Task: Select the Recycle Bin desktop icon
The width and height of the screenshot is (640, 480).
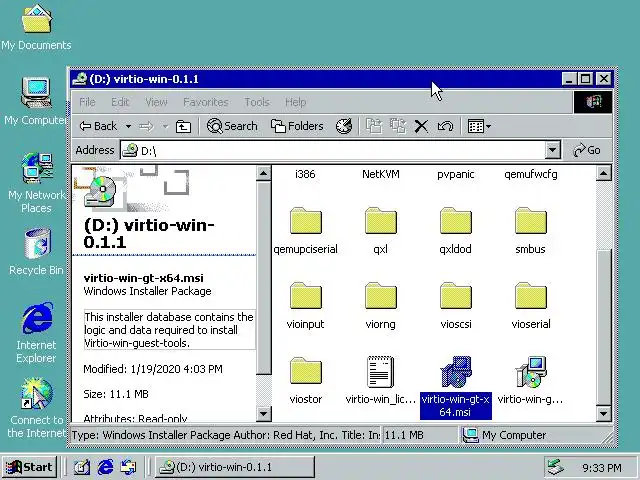Action: 36,252
